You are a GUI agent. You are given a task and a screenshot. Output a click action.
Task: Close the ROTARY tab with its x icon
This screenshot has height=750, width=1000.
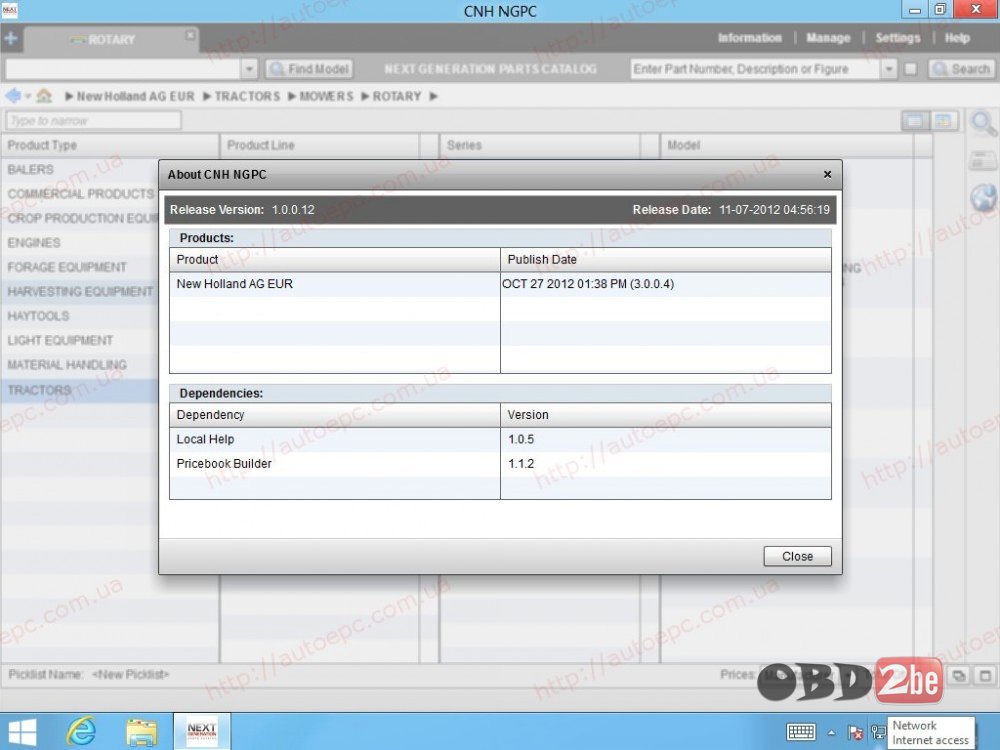pos(190,35)
